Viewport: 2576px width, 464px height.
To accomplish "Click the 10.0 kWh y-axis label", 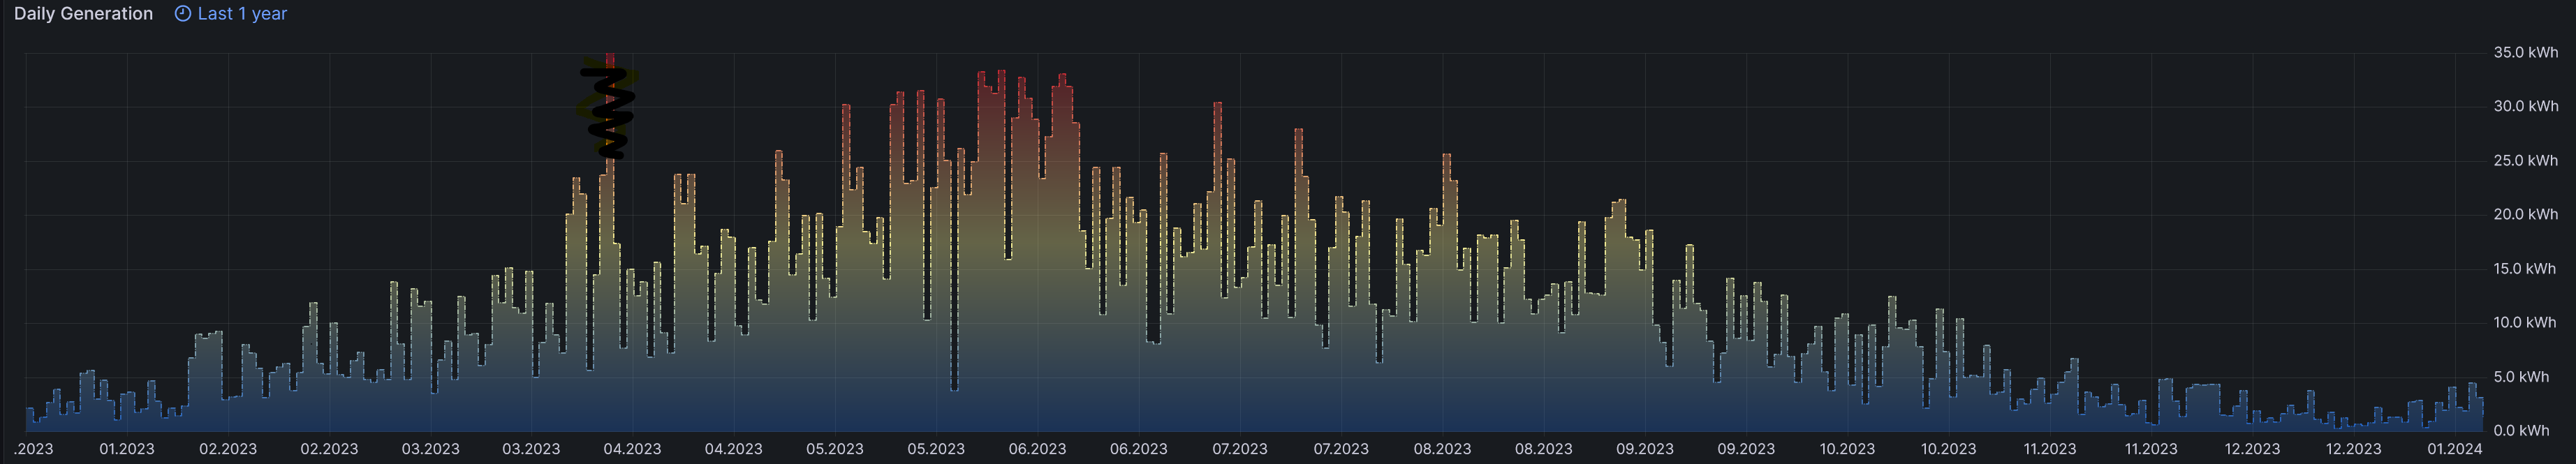I will pos(2525,322).
